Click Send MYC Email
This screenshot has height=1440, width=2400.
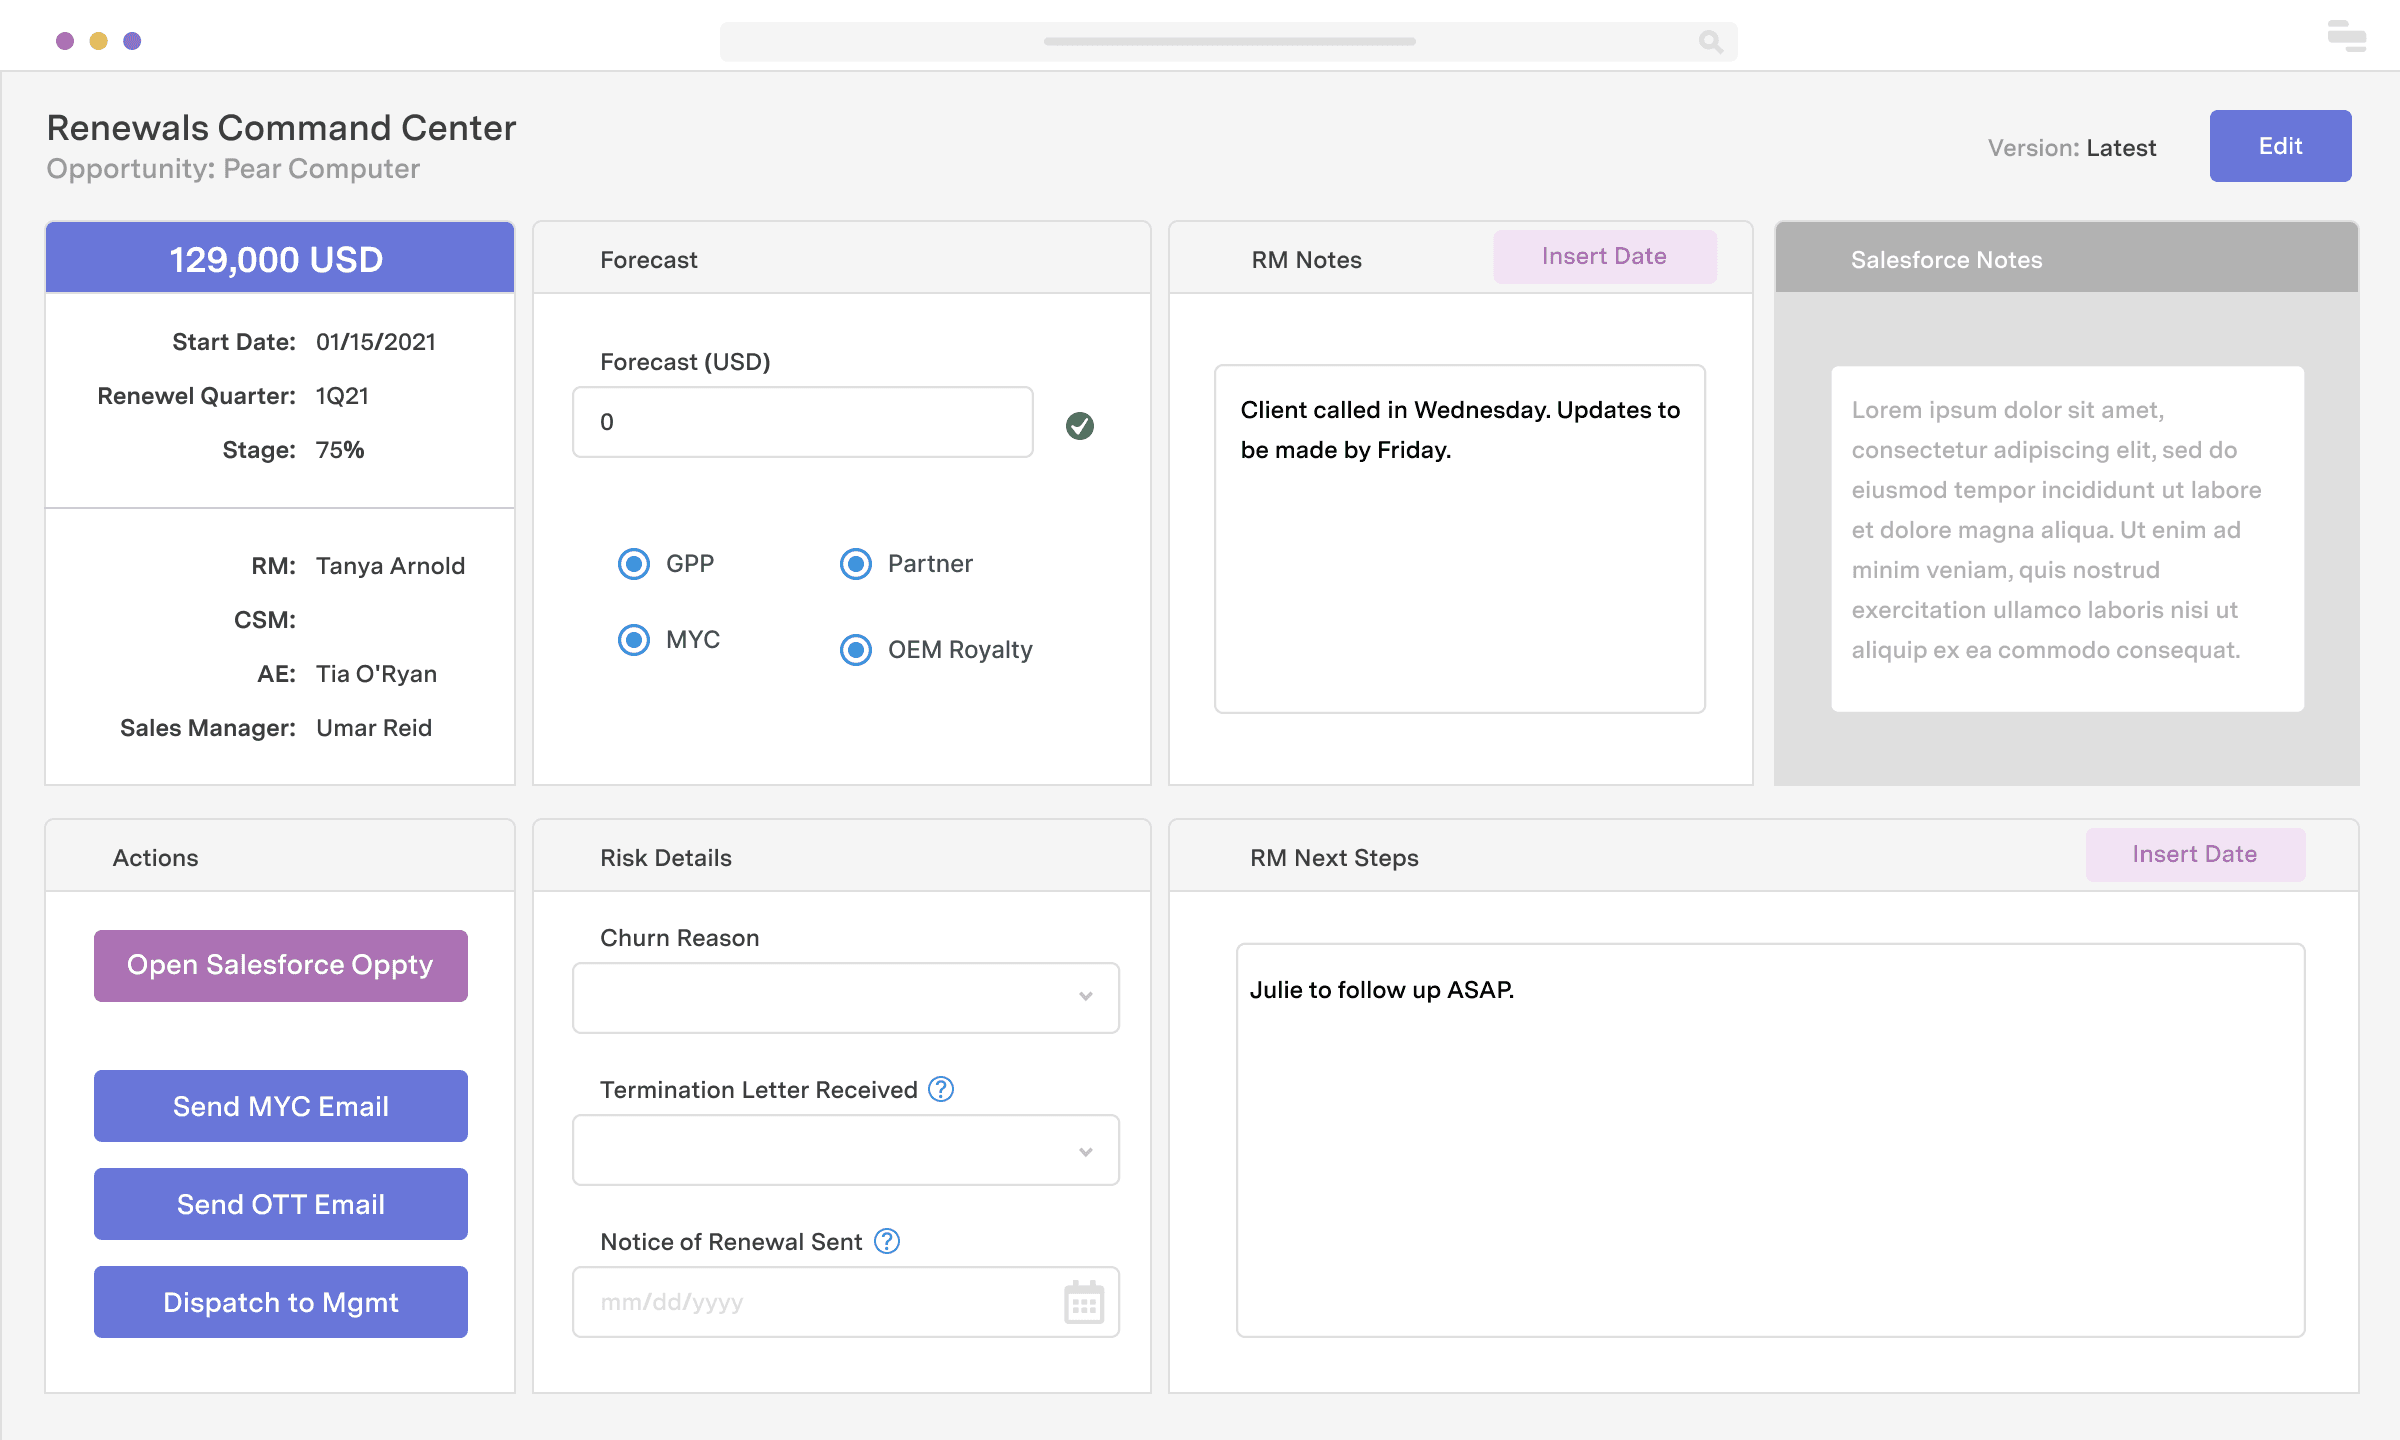point(280,1105)
